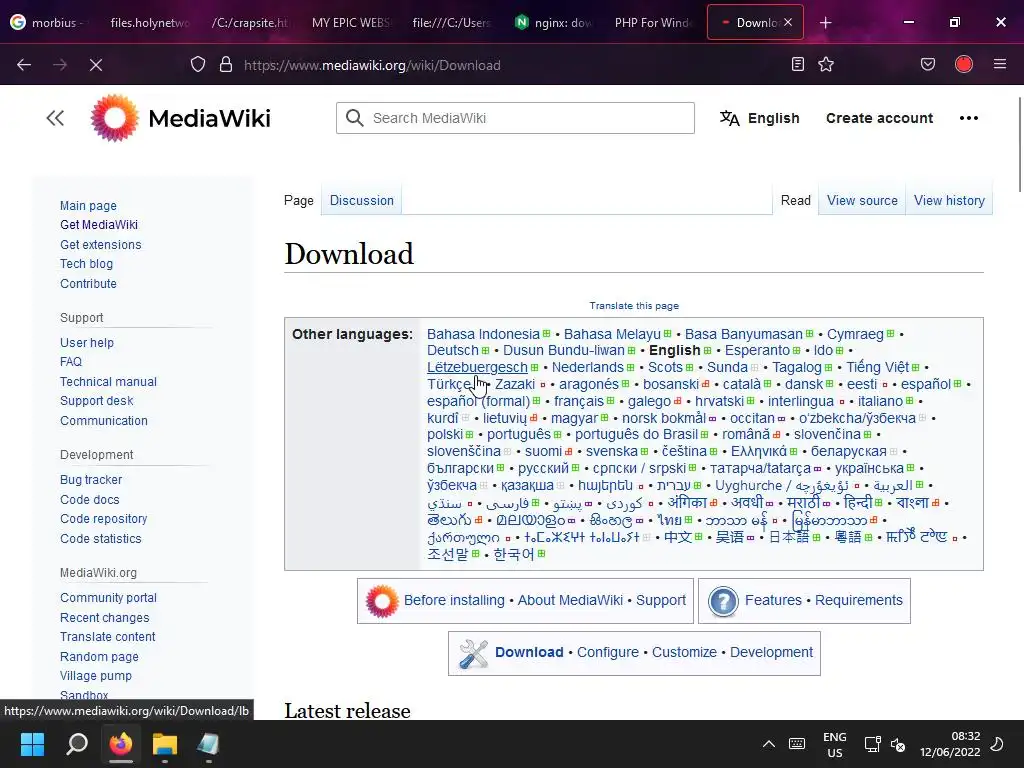Open Recent changes in sidebar
Image resolution: width=1024 pixels, height=768 pixels.
tap(104, 618)
